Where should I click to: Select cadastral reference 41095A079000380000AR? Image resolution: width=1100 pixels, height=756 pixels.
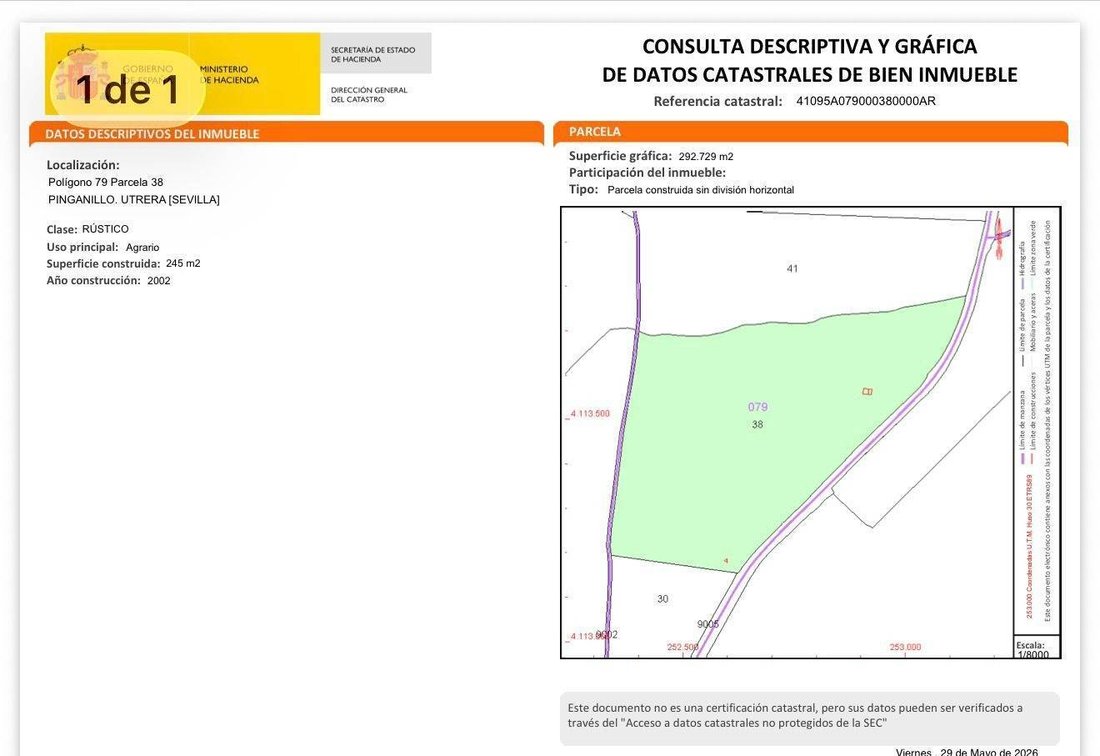pos(866,101)
